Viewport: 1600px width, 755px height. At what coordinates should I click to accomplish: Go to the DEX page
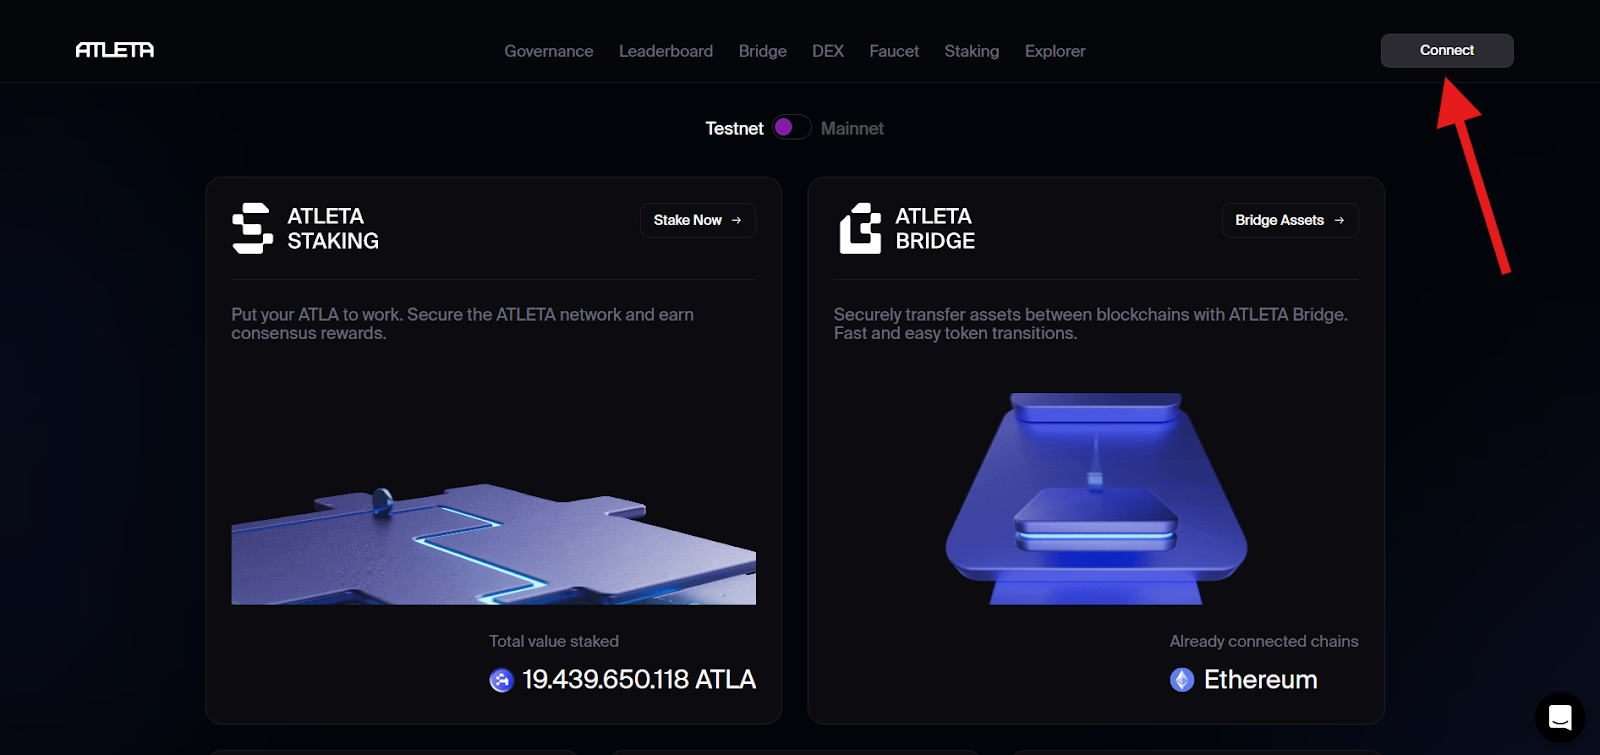pos(828,51)
